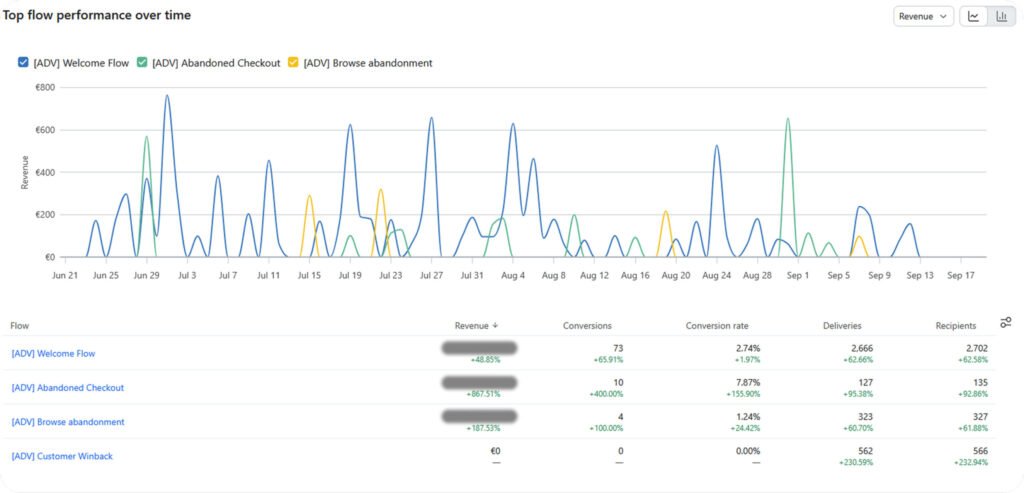Open the [ADV] Abandoned Checkout link
The image size is (1024, 493).
(x=68, y=387)
